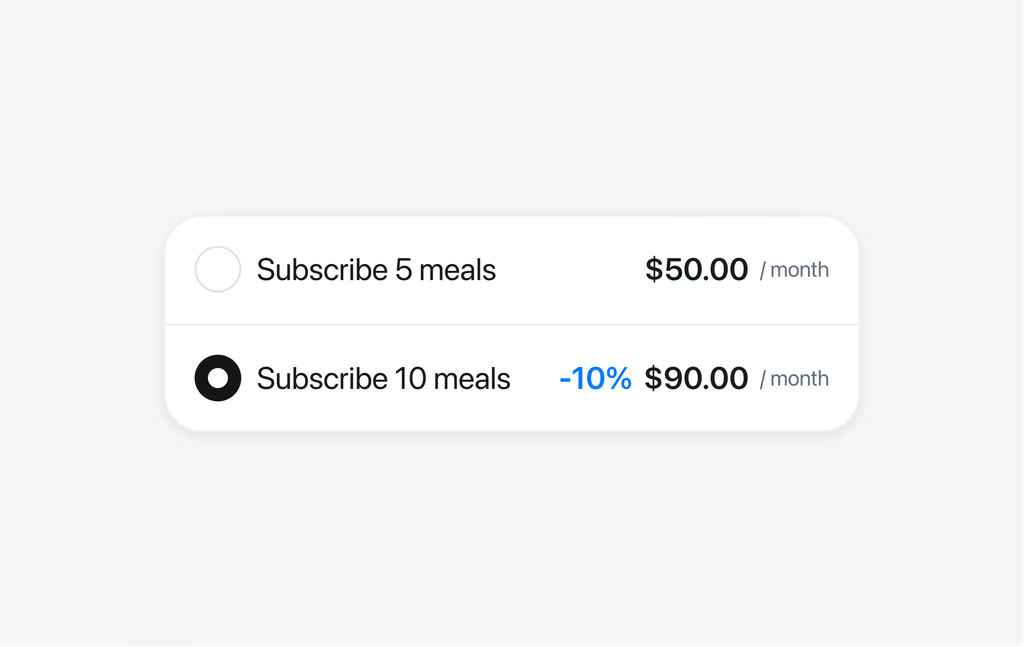Select the Subscribe 5 meals radio button
Viewport: 1024px width, 647px height.
pos(217,269)
